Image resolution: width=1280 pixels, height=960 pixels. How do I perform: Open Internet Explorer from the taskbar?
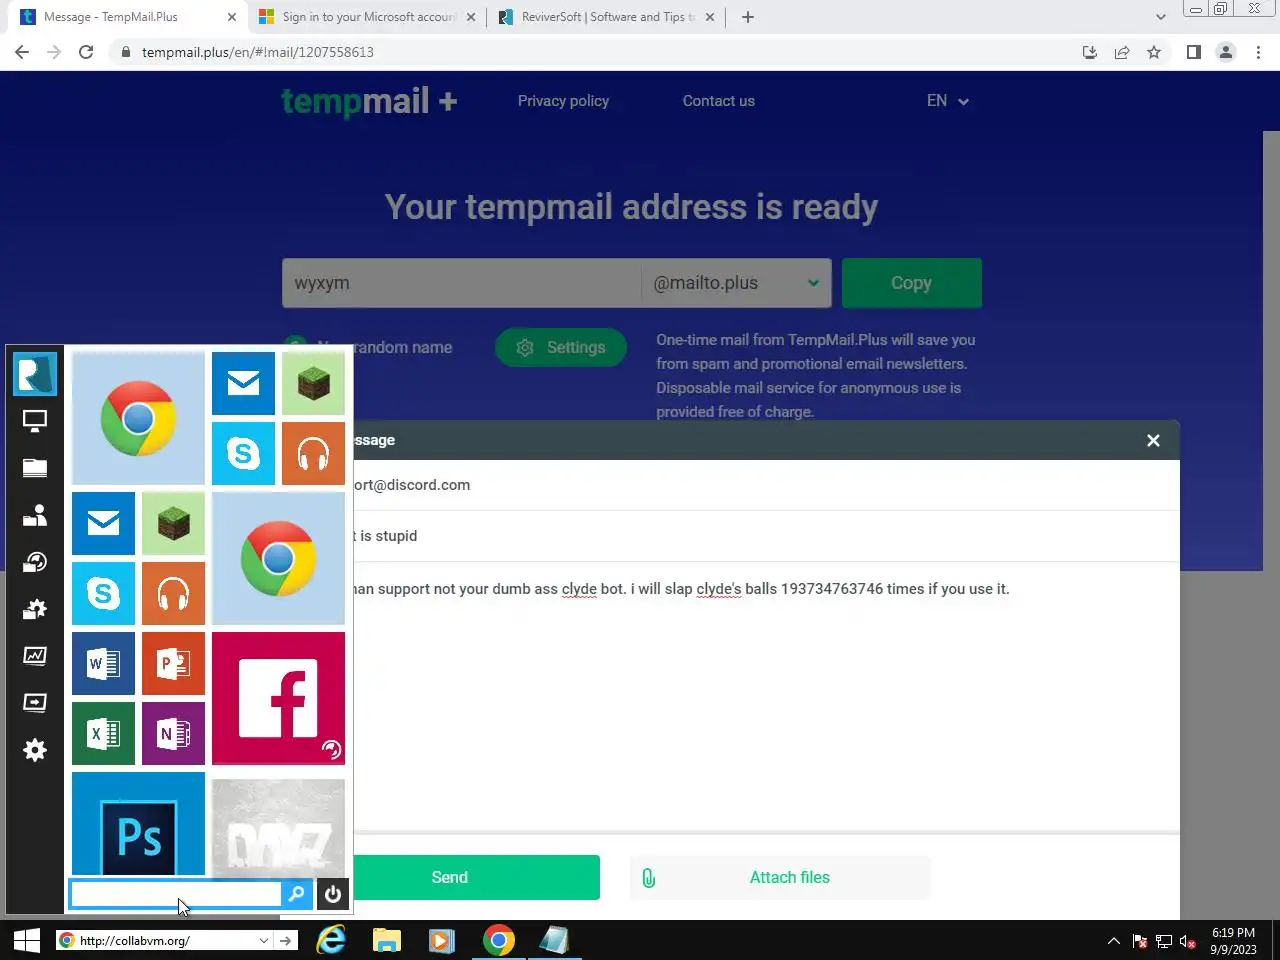330,940
